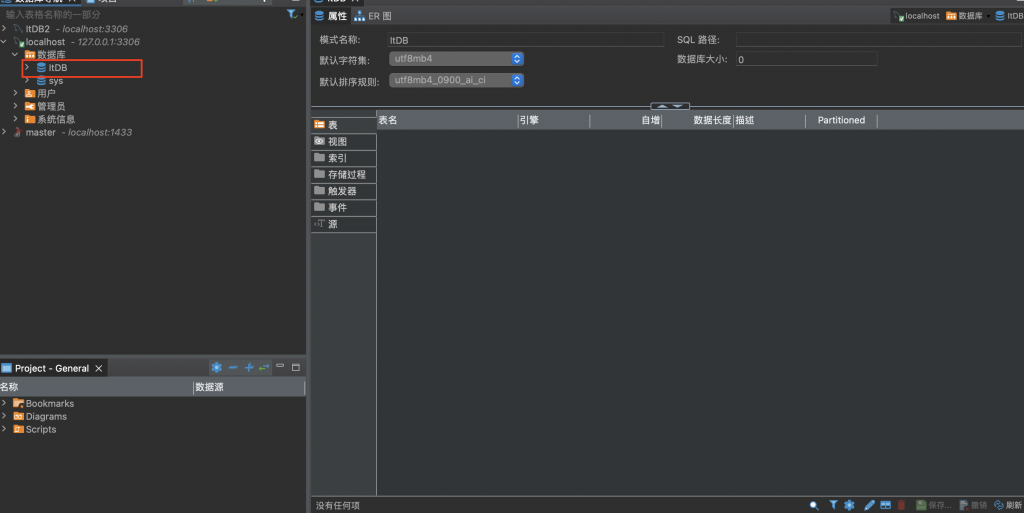Viewport: 1024px width, 513px height.
Task: Click the red trash delete icon
Action: tap(901, 505)
